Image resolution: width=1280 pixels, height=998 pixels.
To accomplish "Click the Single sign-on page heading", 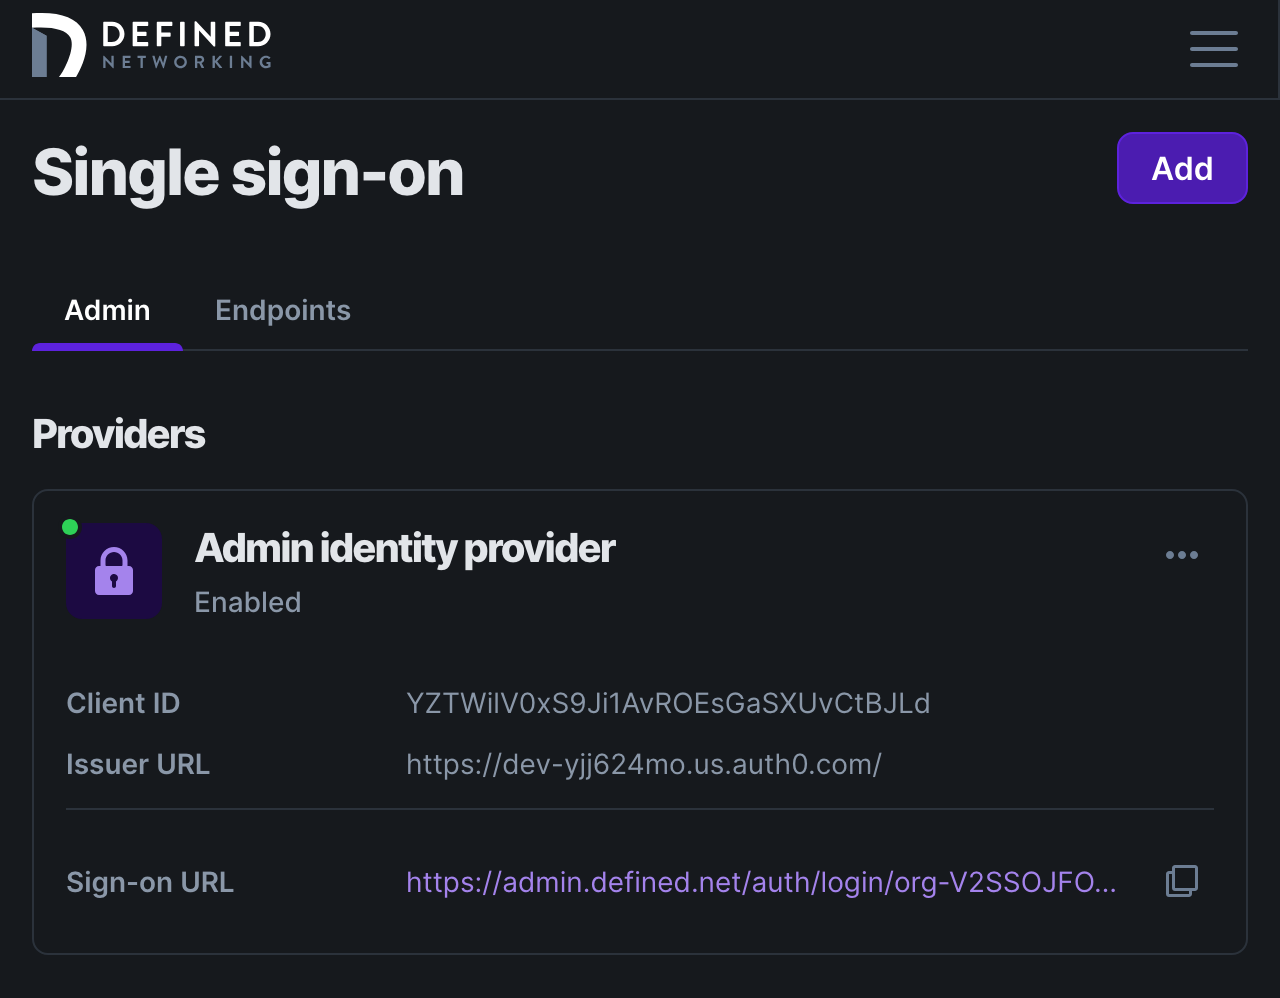I will click(248, 174).
